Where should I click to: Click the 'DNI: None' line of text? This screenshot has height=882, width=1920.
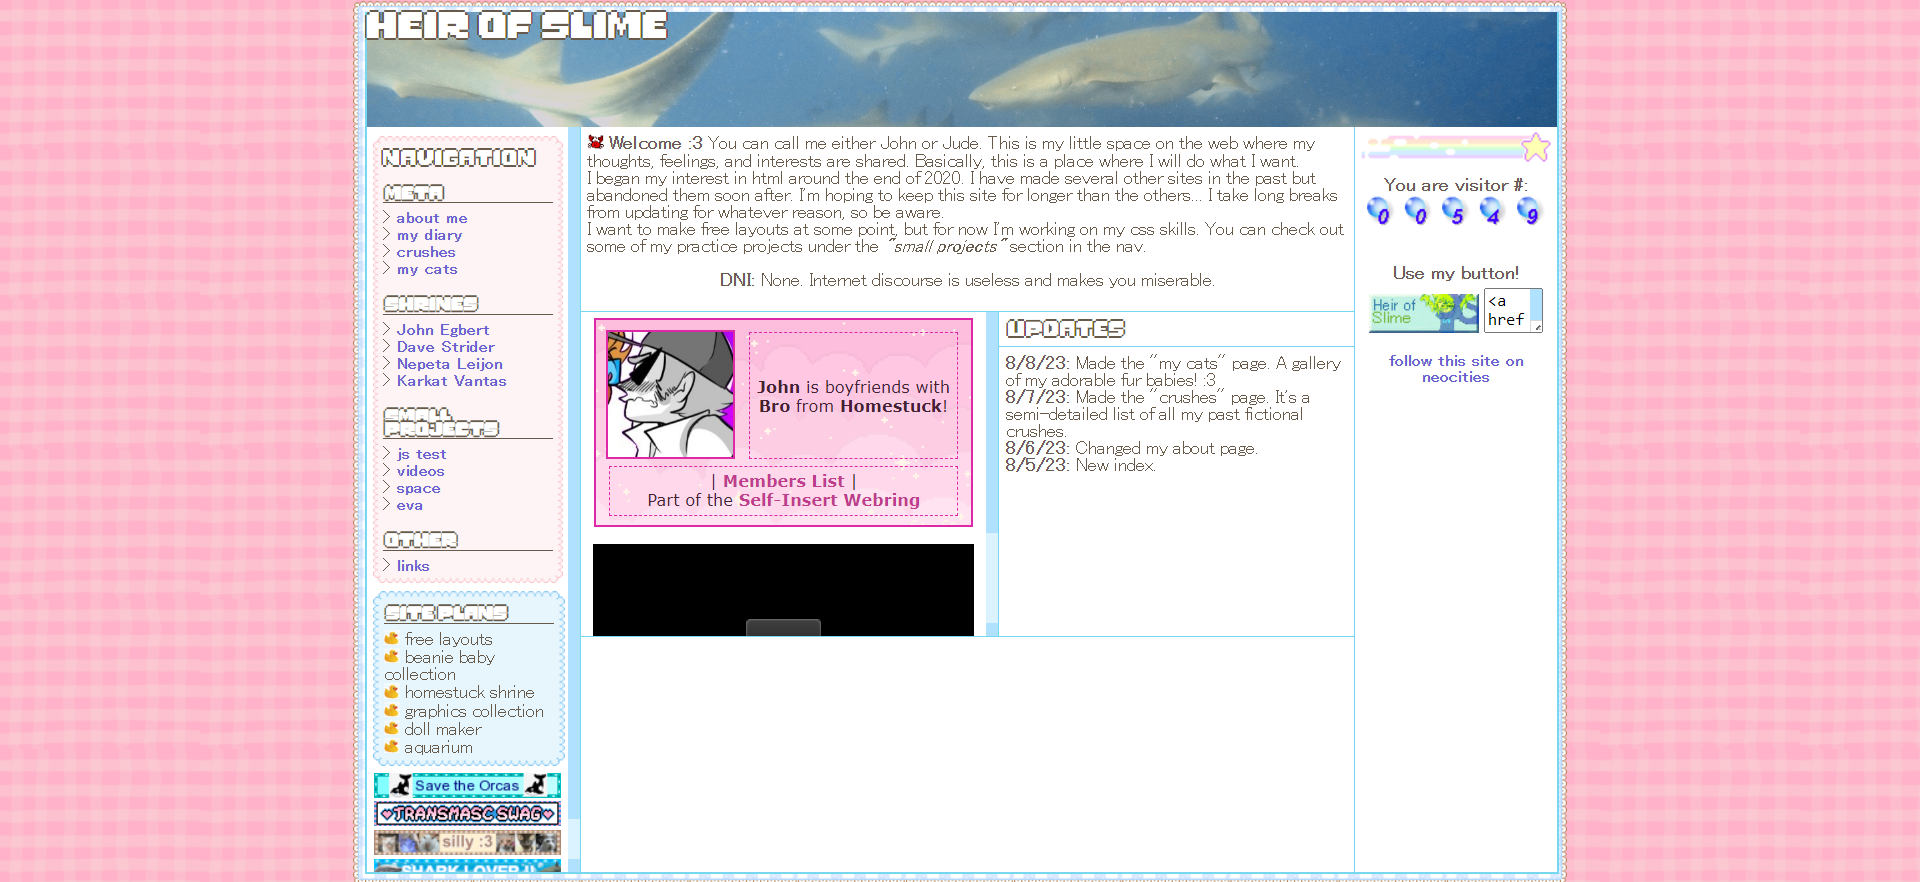[967, 280]
